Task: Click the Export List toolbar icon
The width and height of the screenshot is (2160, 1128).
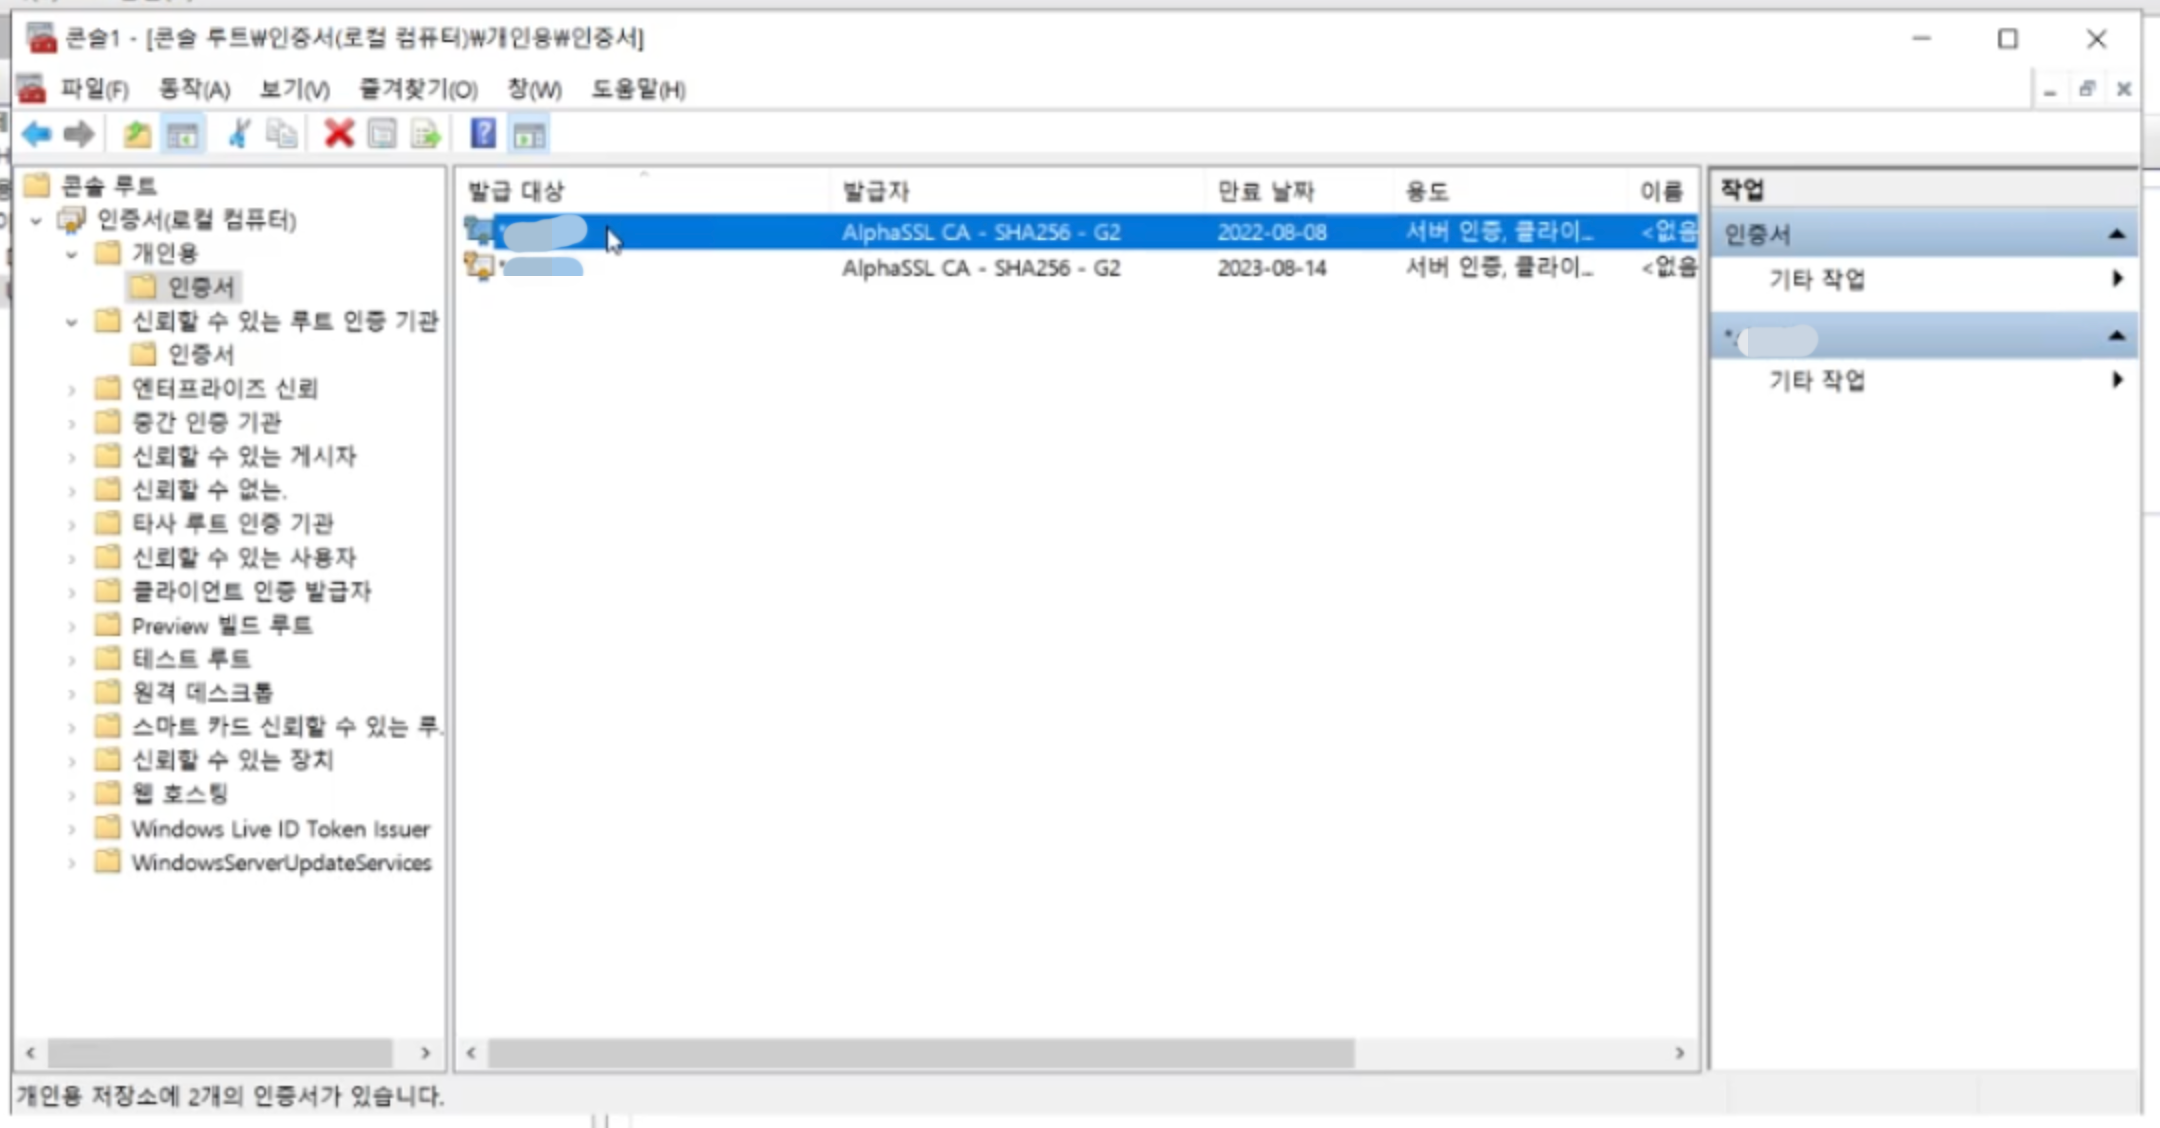Action: (426, 133)
